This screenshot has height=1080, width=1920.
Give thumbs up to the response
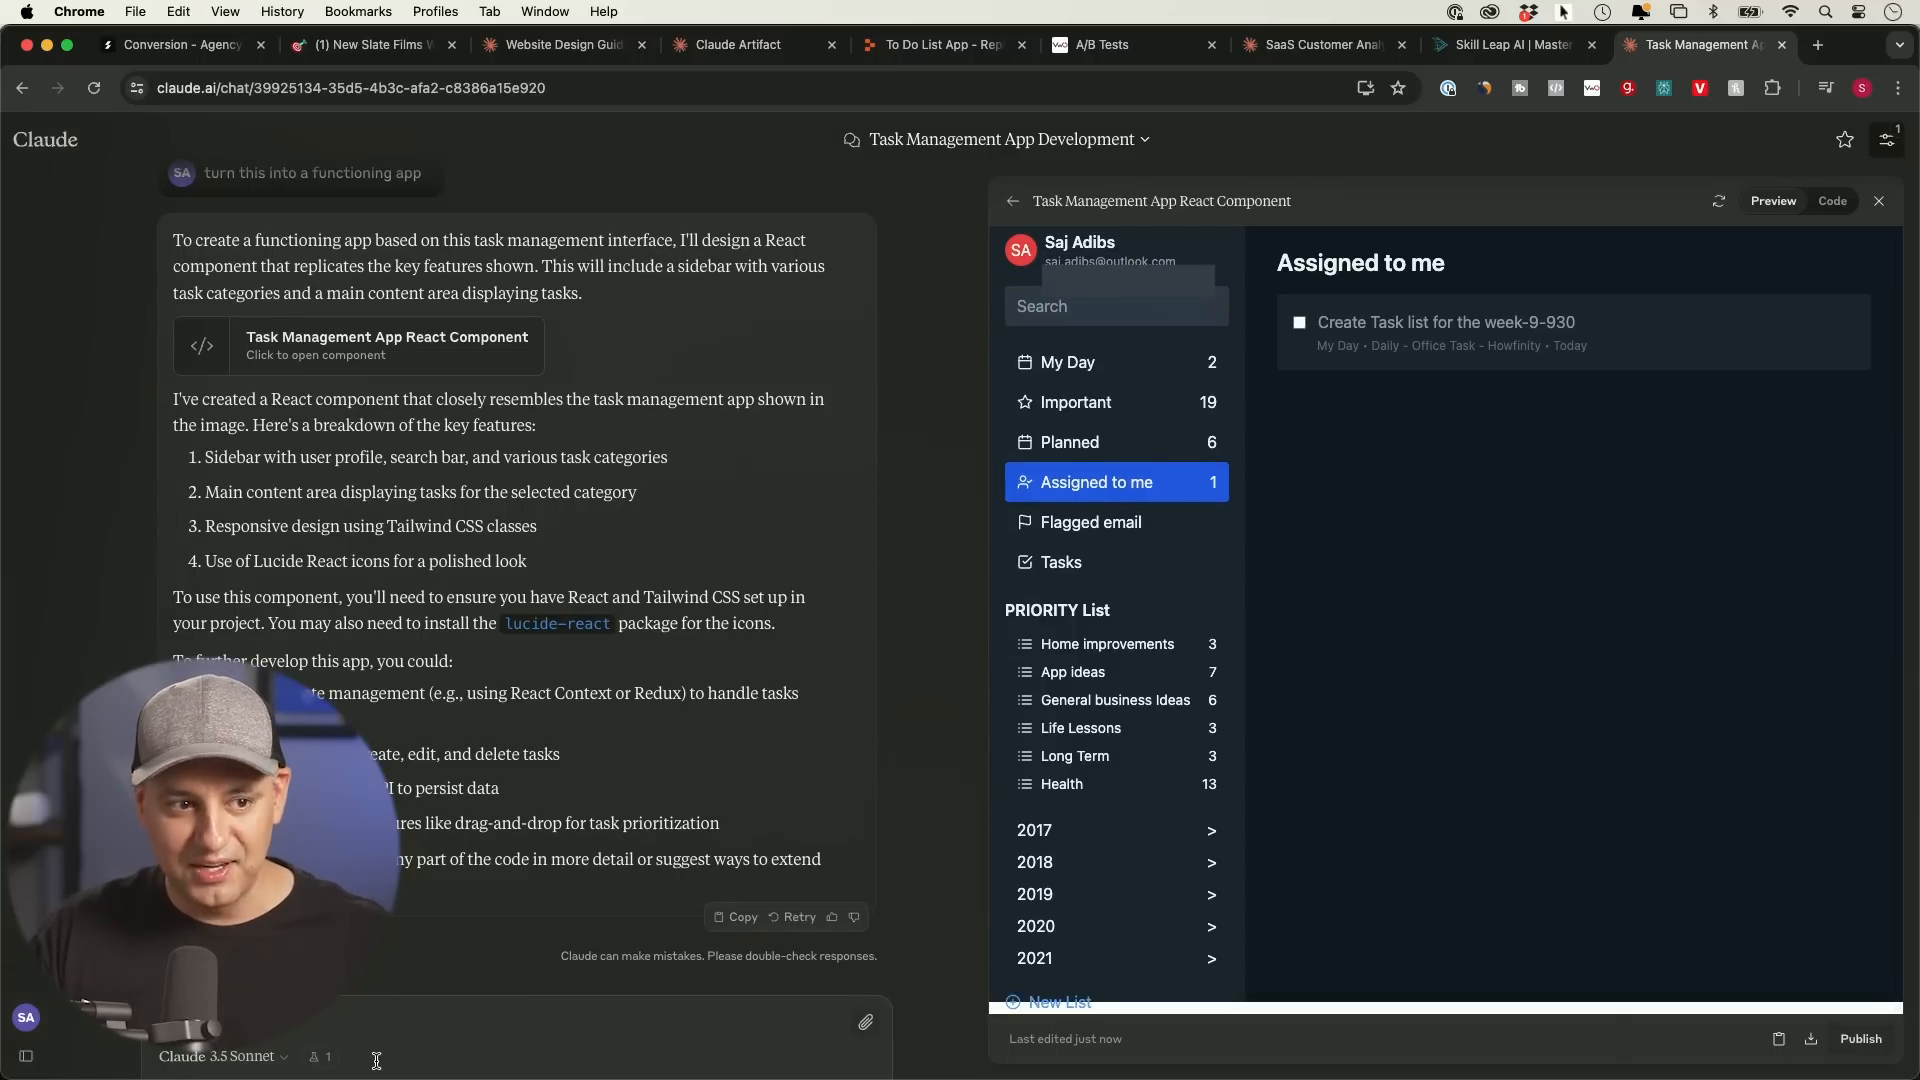click(x=832, y=917)
